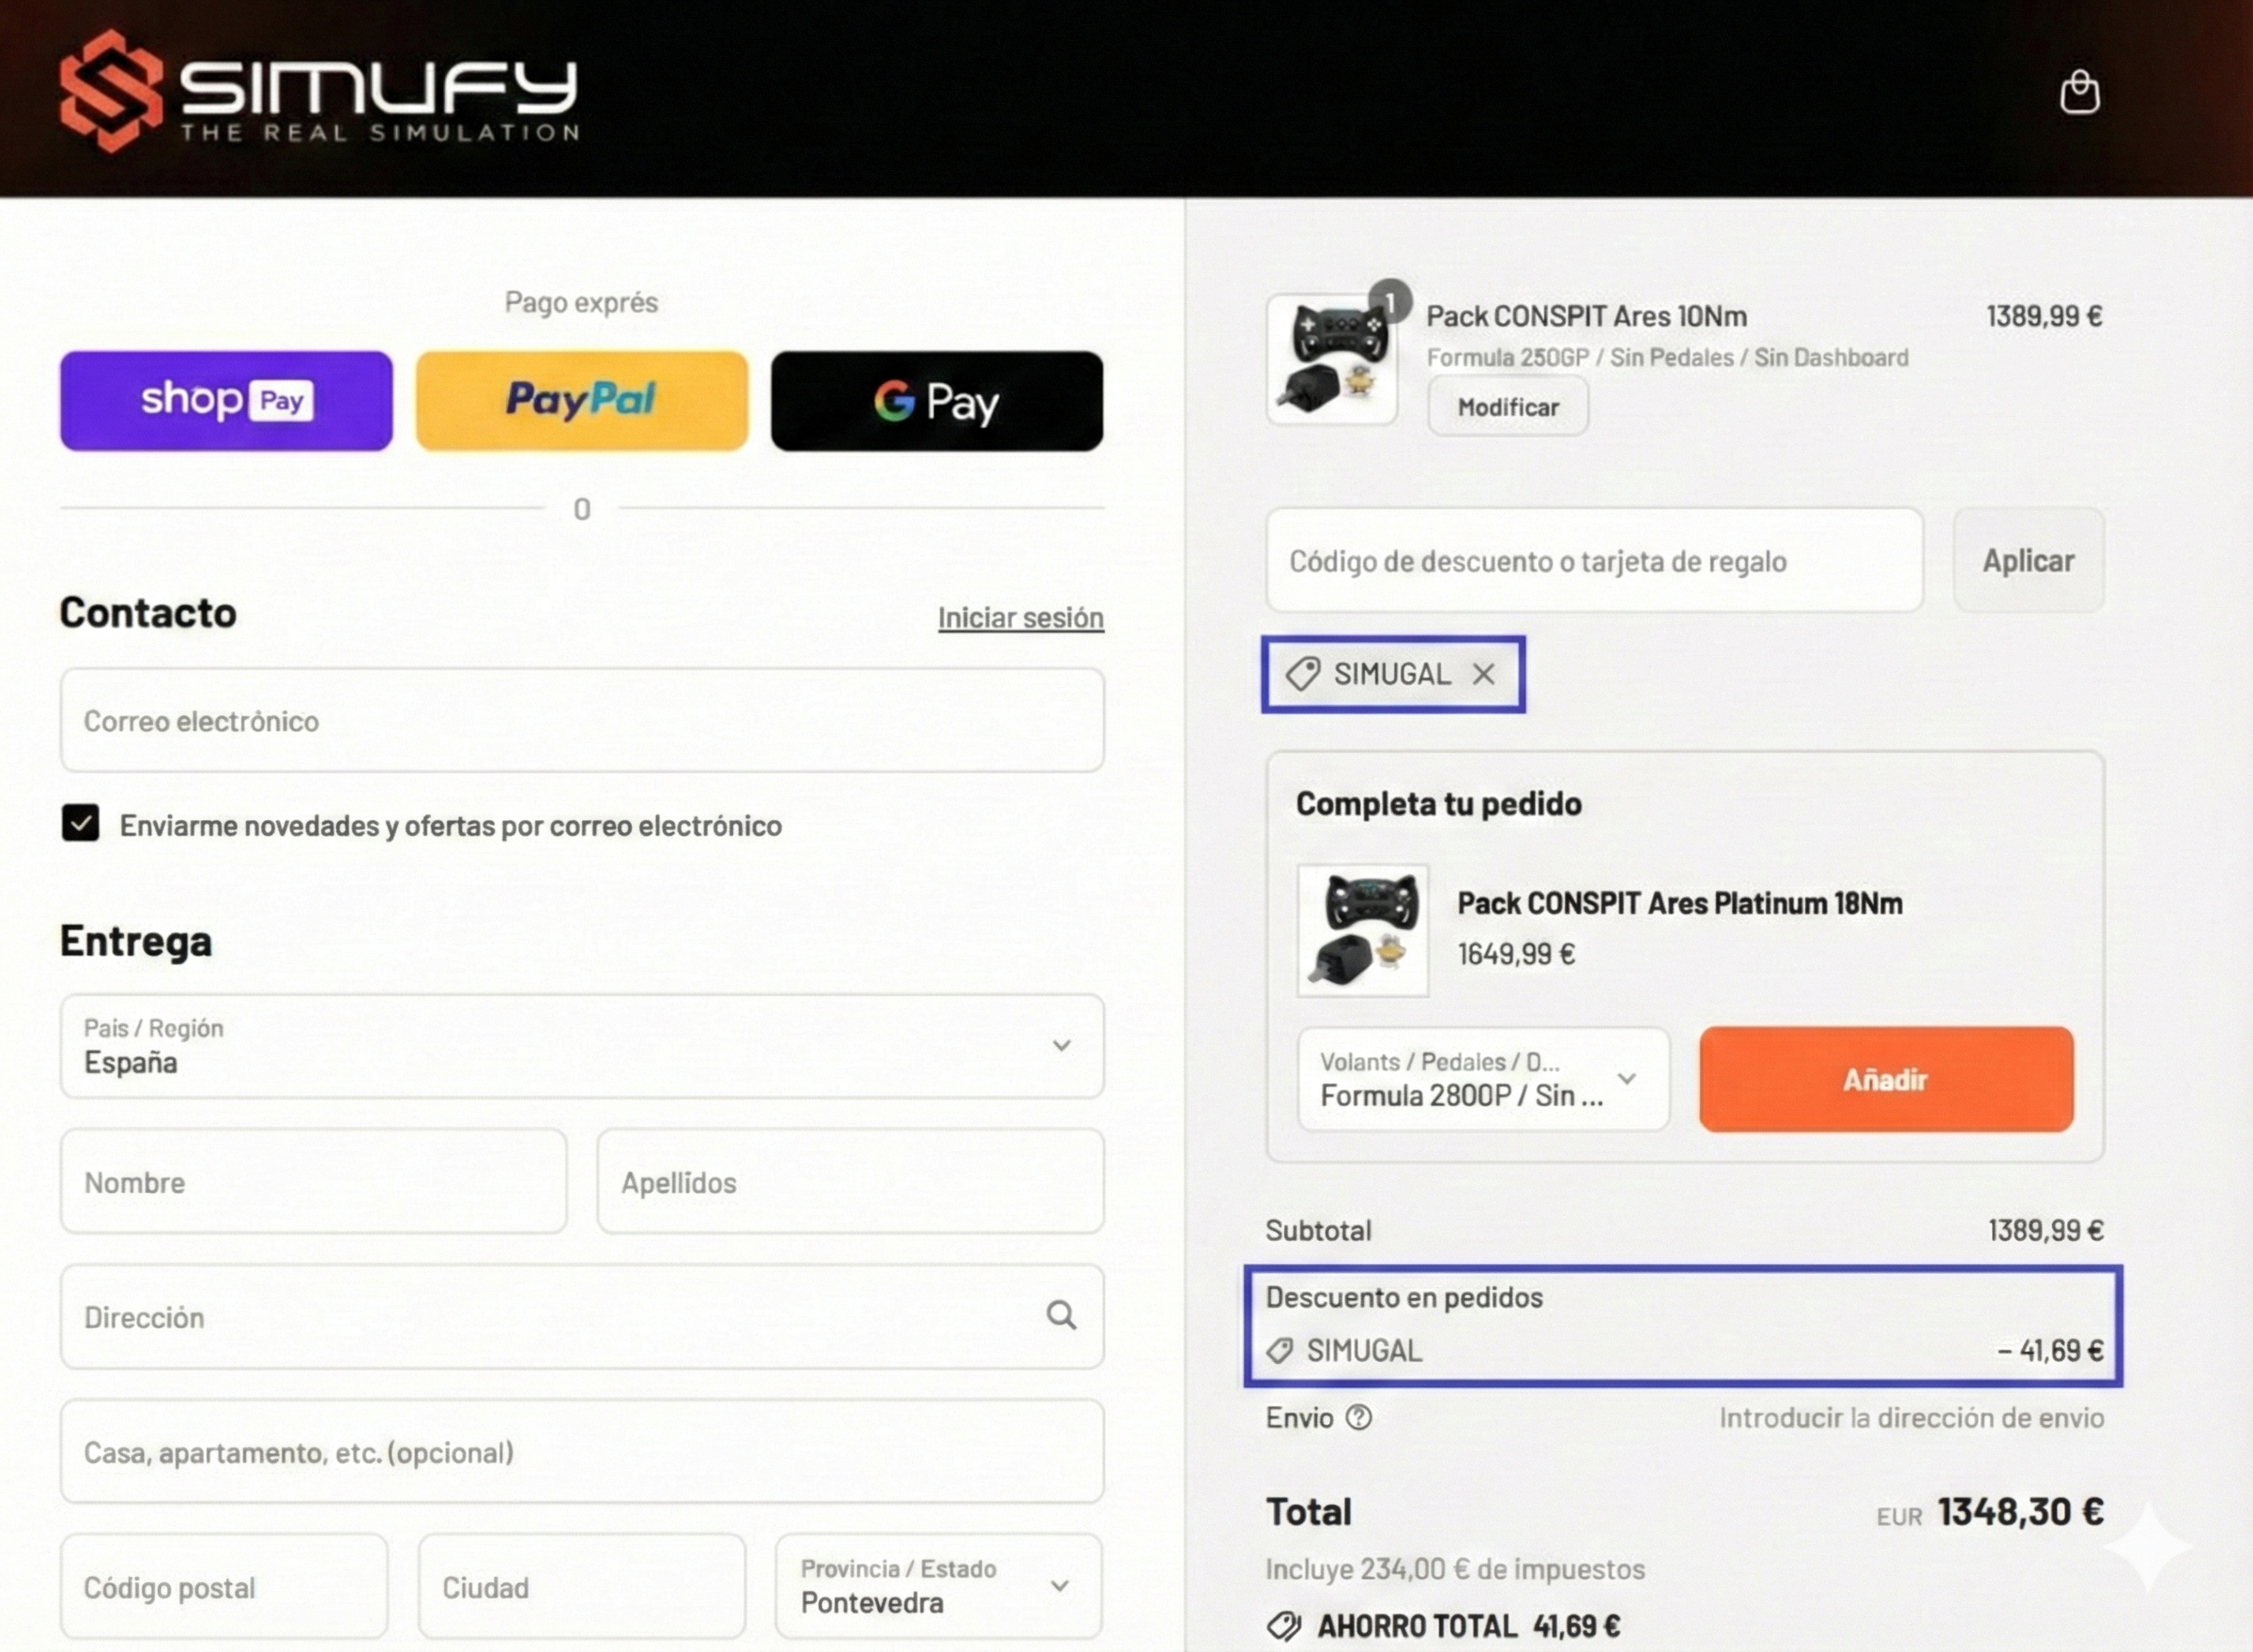Click the tag icon on SIMUGAL chip
The image size is (2253, 1652).
pyautogui.click(x=1303, y=674)
